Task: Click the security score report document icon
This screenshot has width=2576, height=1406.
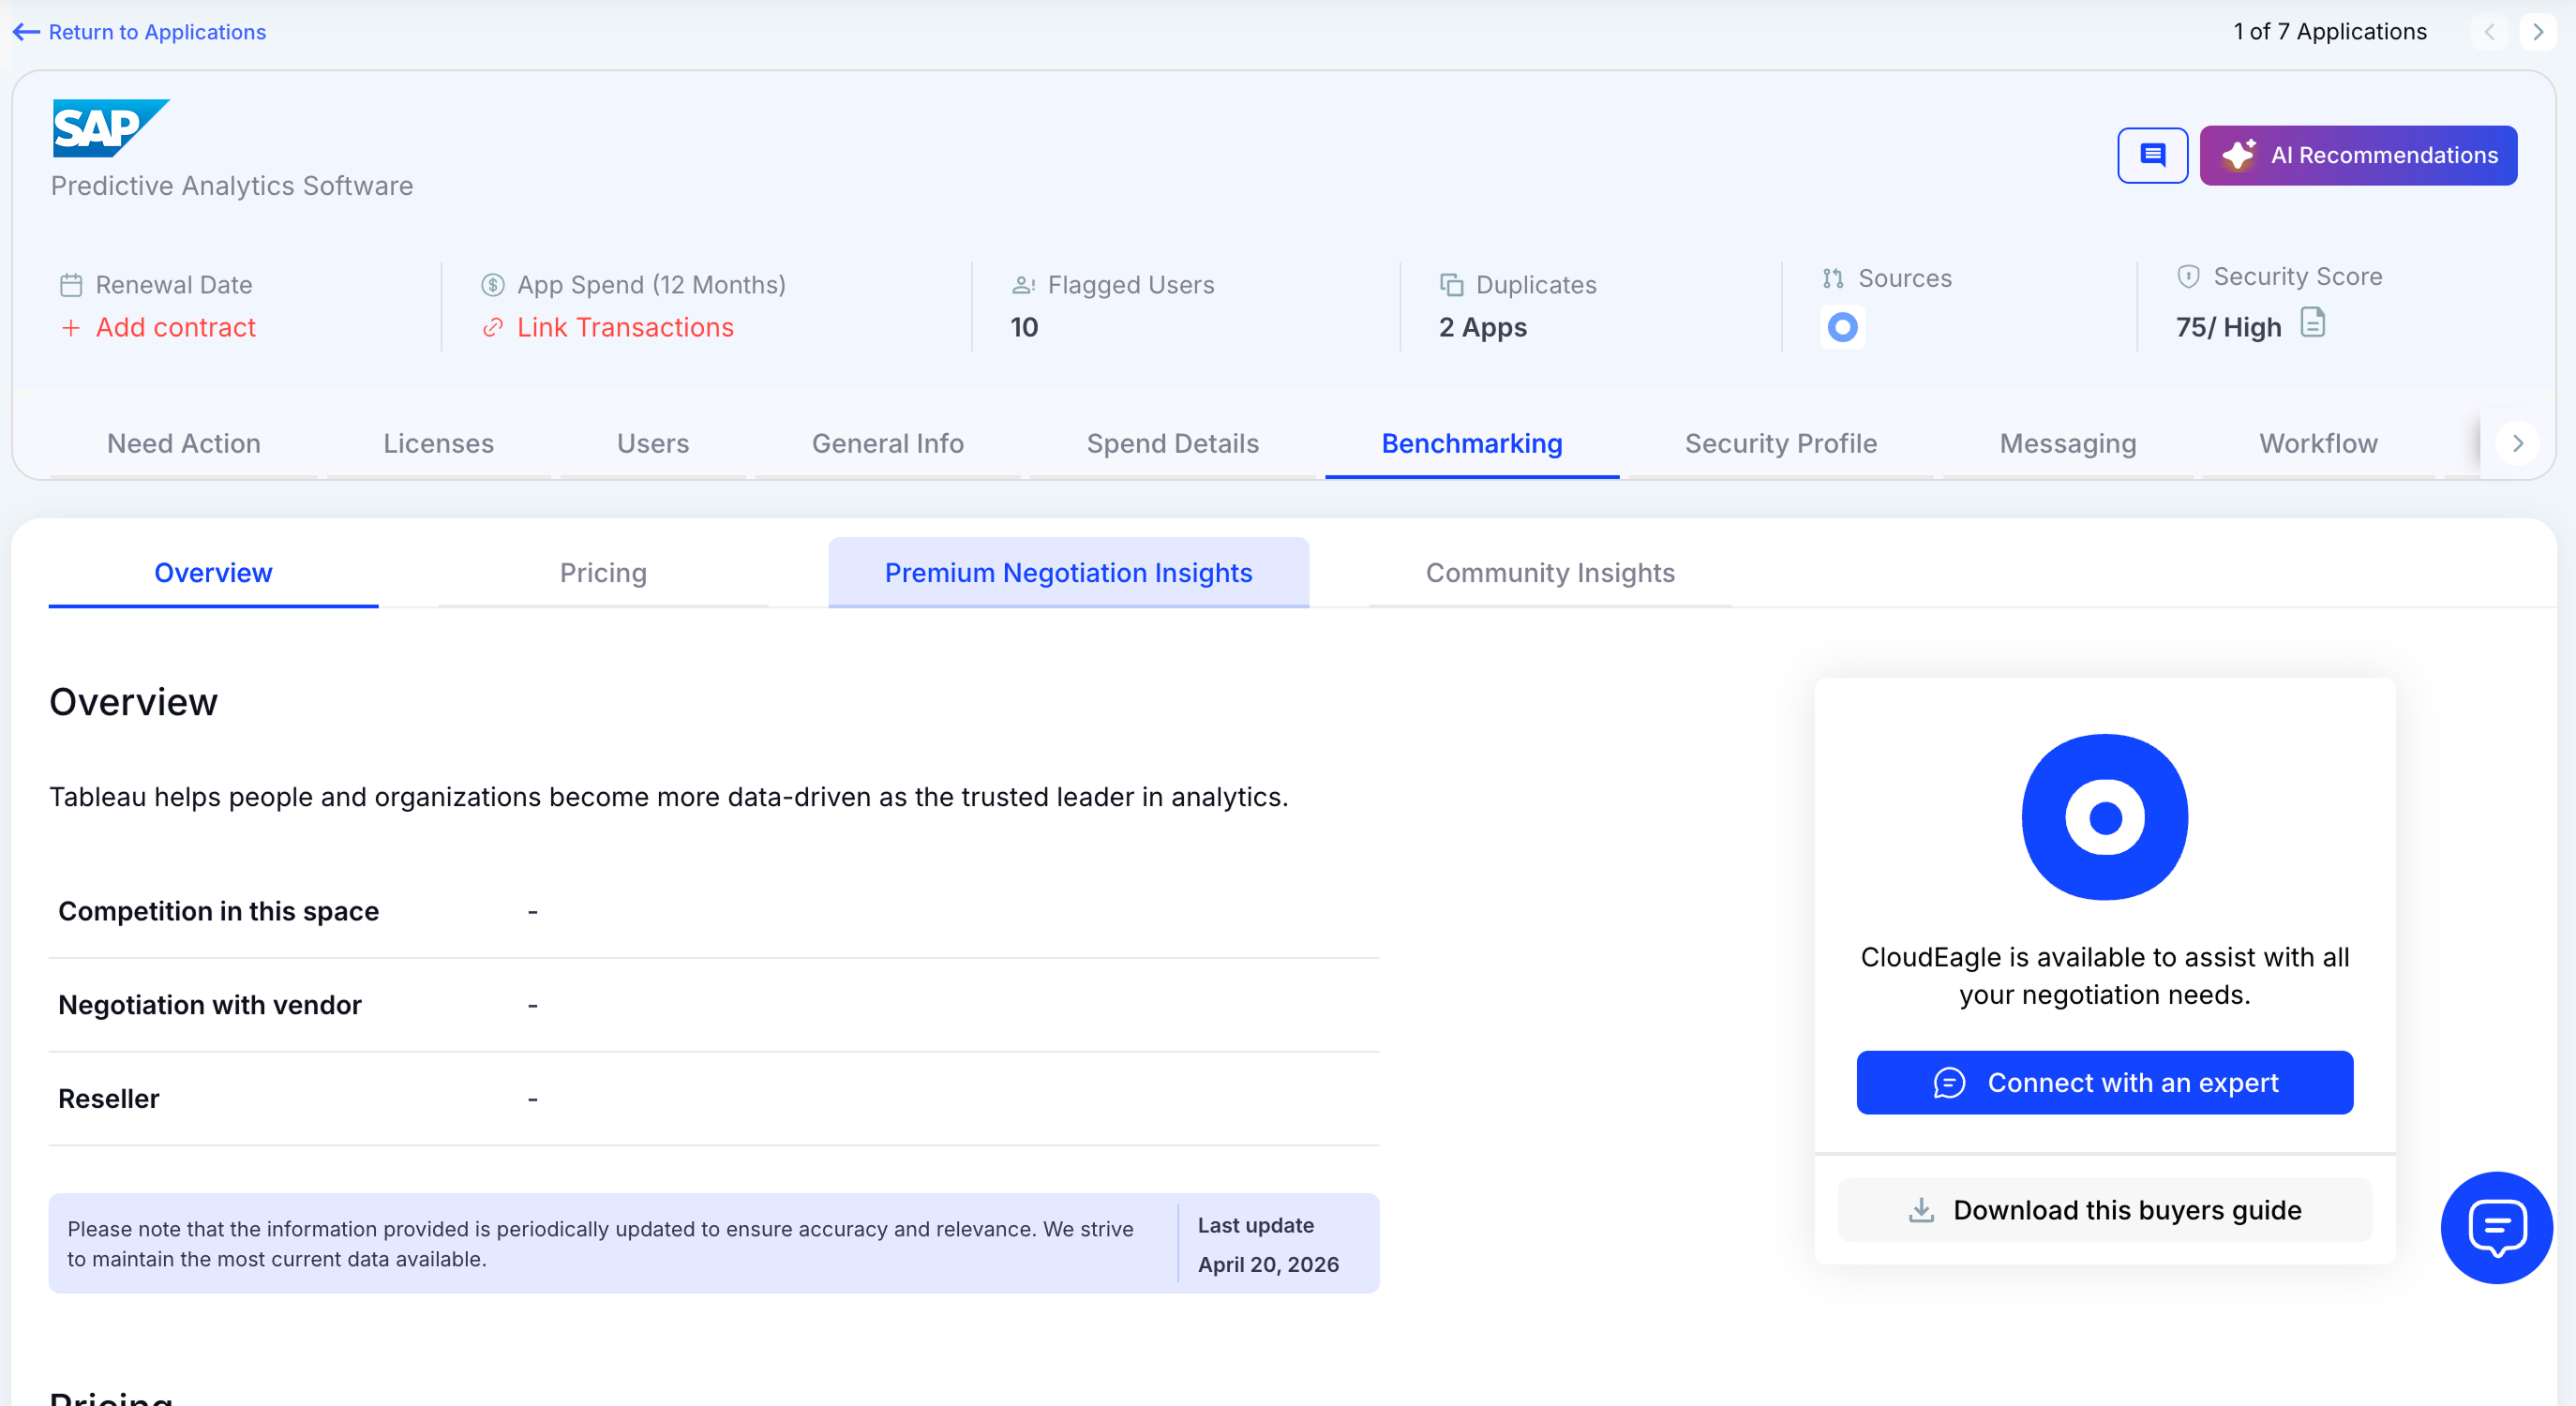Action: click(2312, 323)
